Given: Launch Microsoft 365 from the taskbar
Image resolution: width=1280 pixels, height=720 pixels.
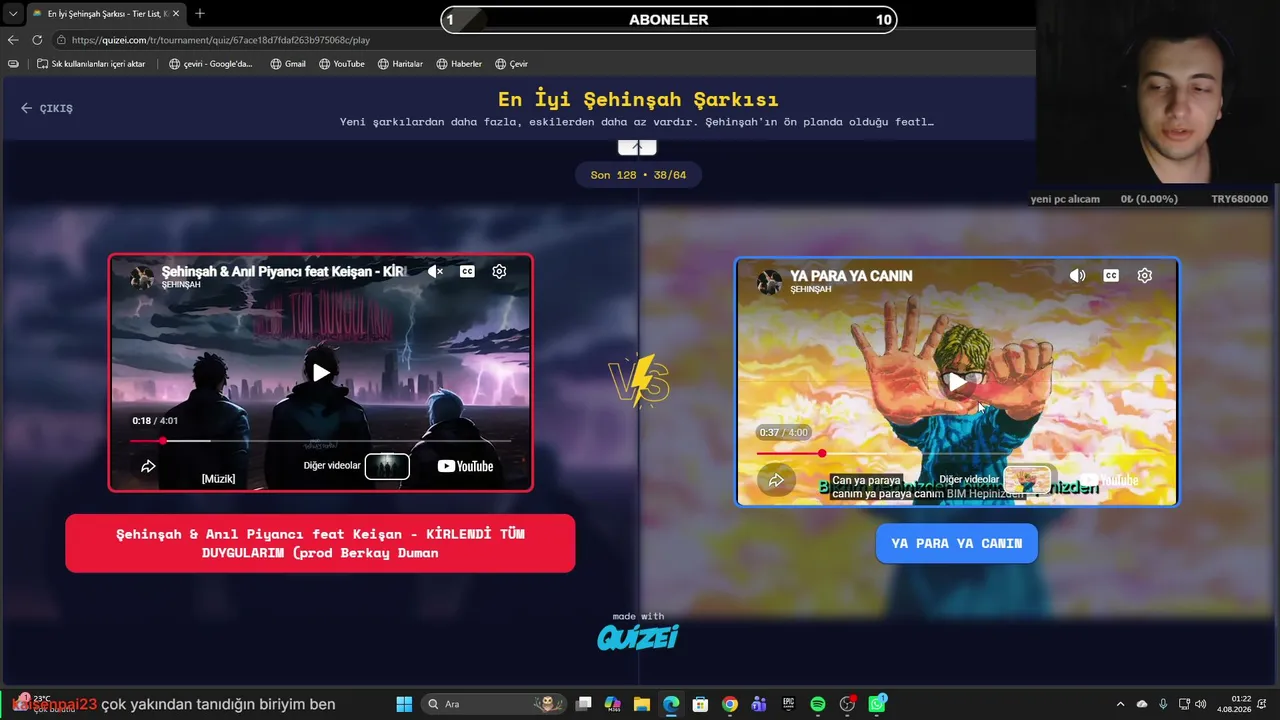Looking at the screenshot, I should 613,704.
